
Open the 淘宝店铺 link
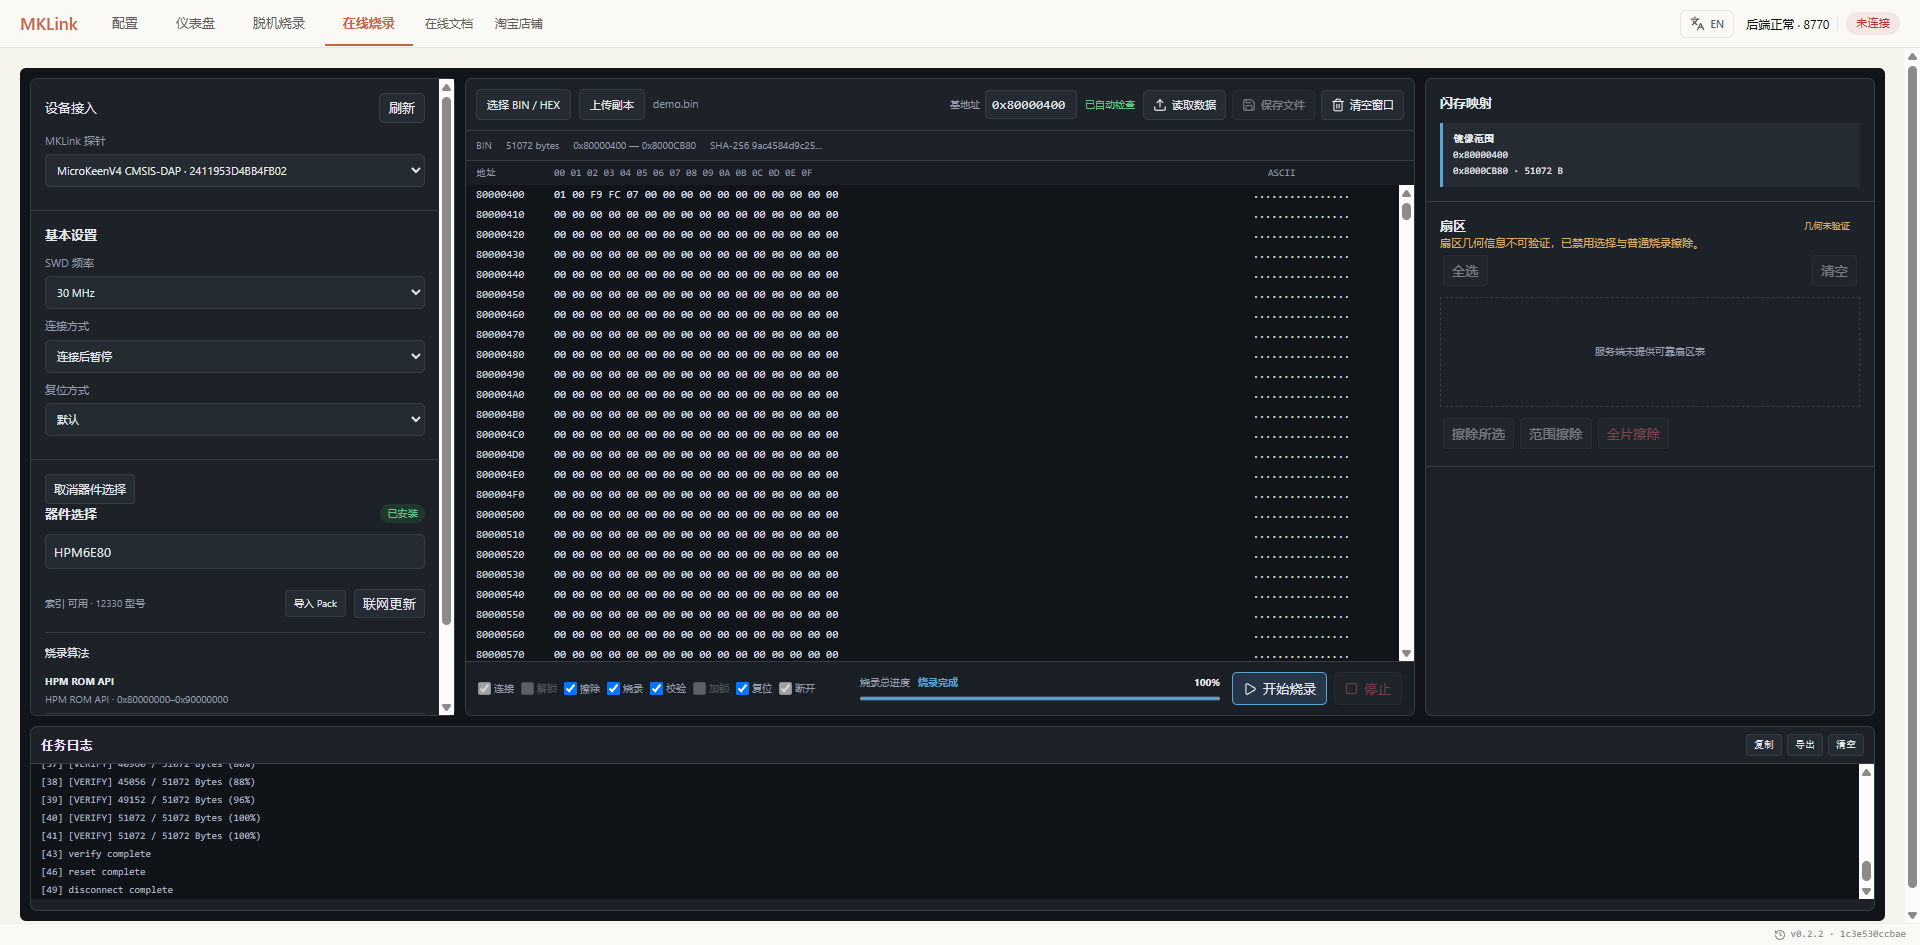(x=518, y=23)
